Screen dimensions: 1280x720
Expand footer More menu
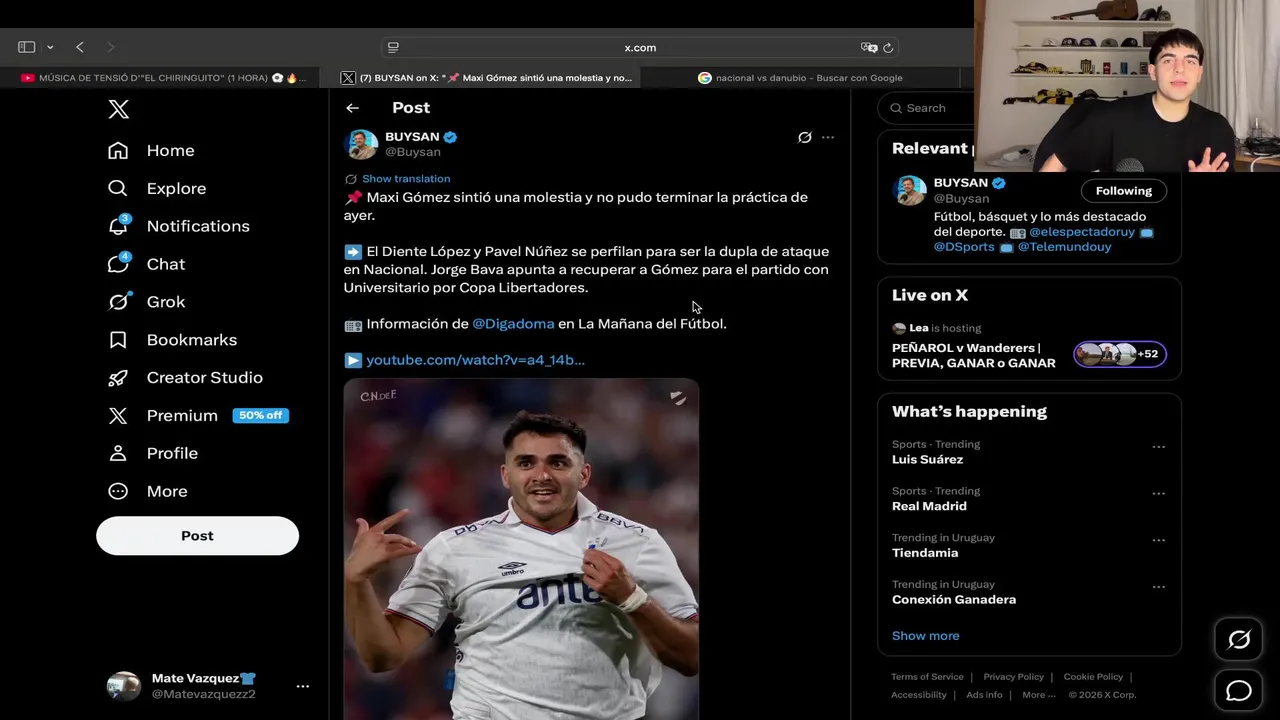coord(1038,695)
